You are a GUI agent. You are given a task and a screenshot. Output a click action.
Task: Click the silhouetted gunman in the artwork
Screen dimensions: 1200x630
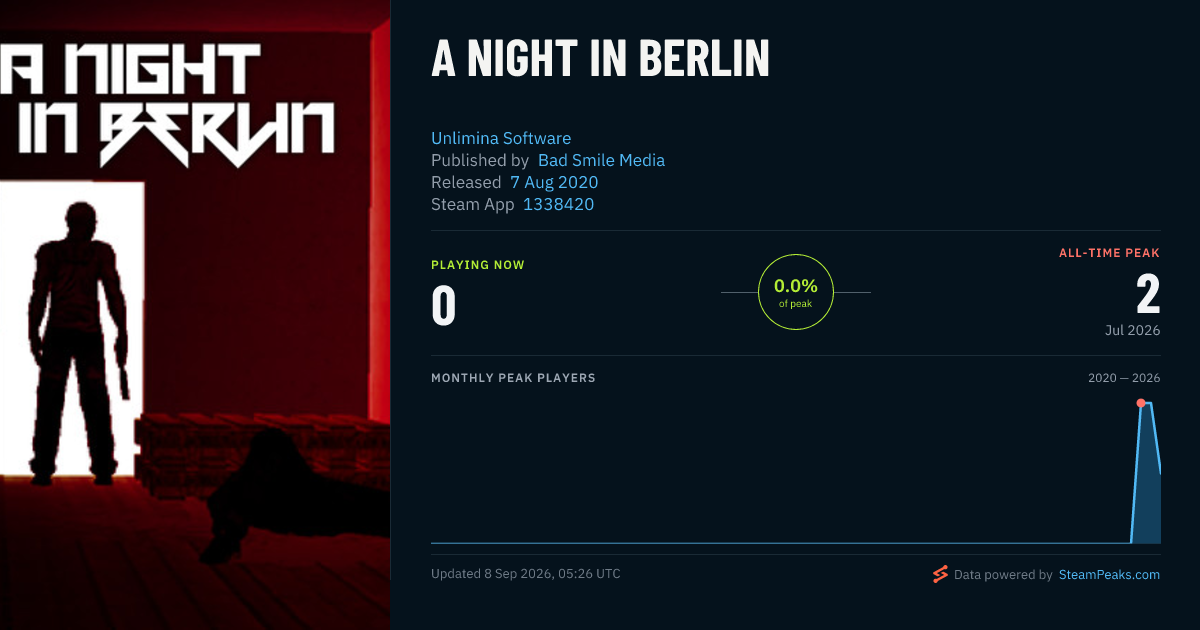80,340
